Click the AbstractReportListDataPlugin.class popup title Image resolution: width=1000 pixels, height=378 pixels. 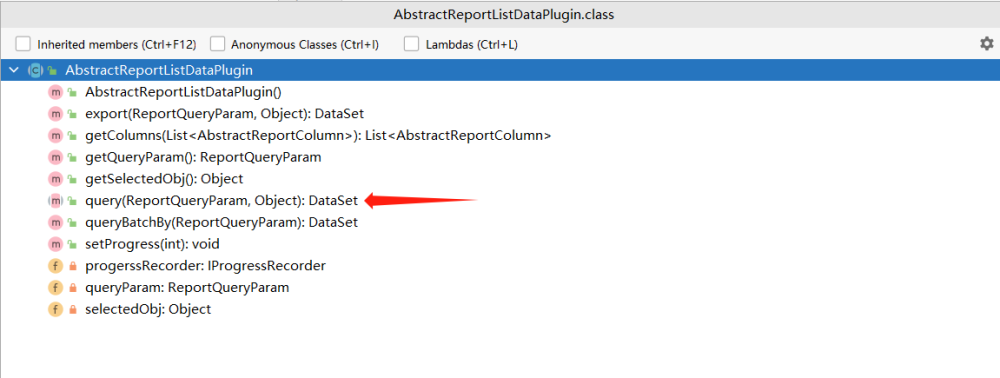[x=504, y=15]
